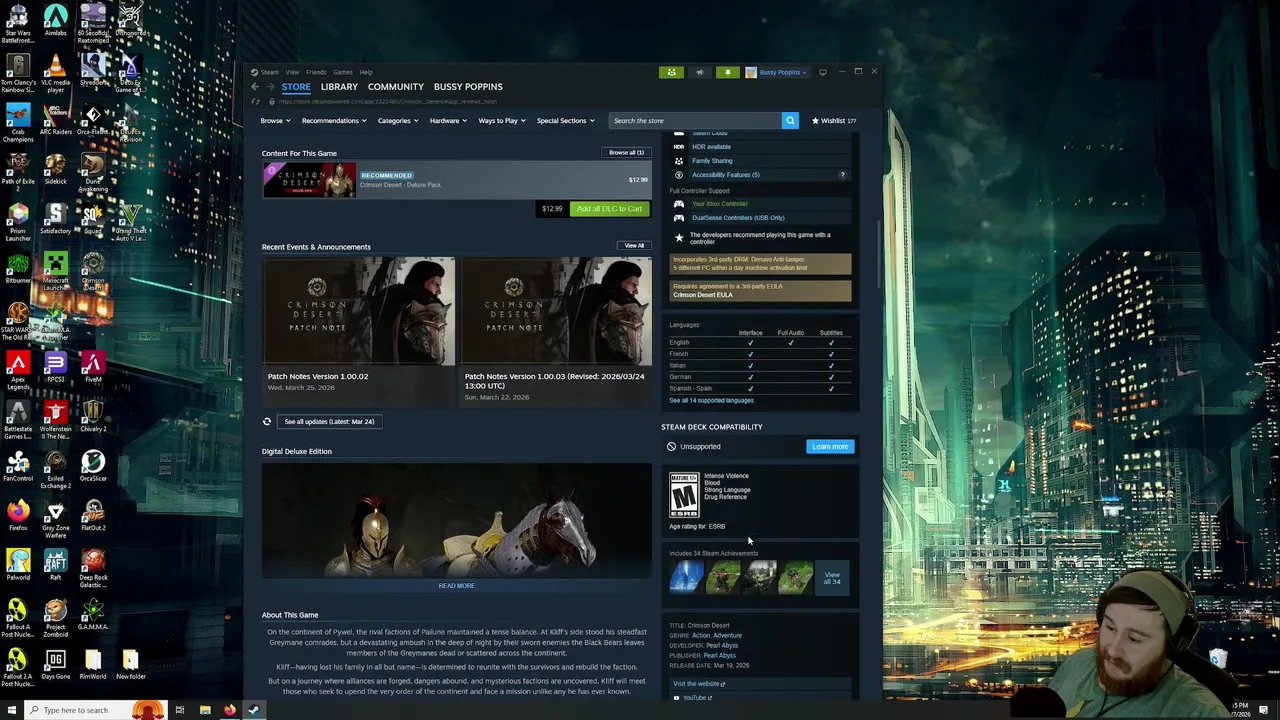Viewport: 1280px width, 720px height.
Task: Switch to the LIBRARY tab
Action: click(339, 87)
